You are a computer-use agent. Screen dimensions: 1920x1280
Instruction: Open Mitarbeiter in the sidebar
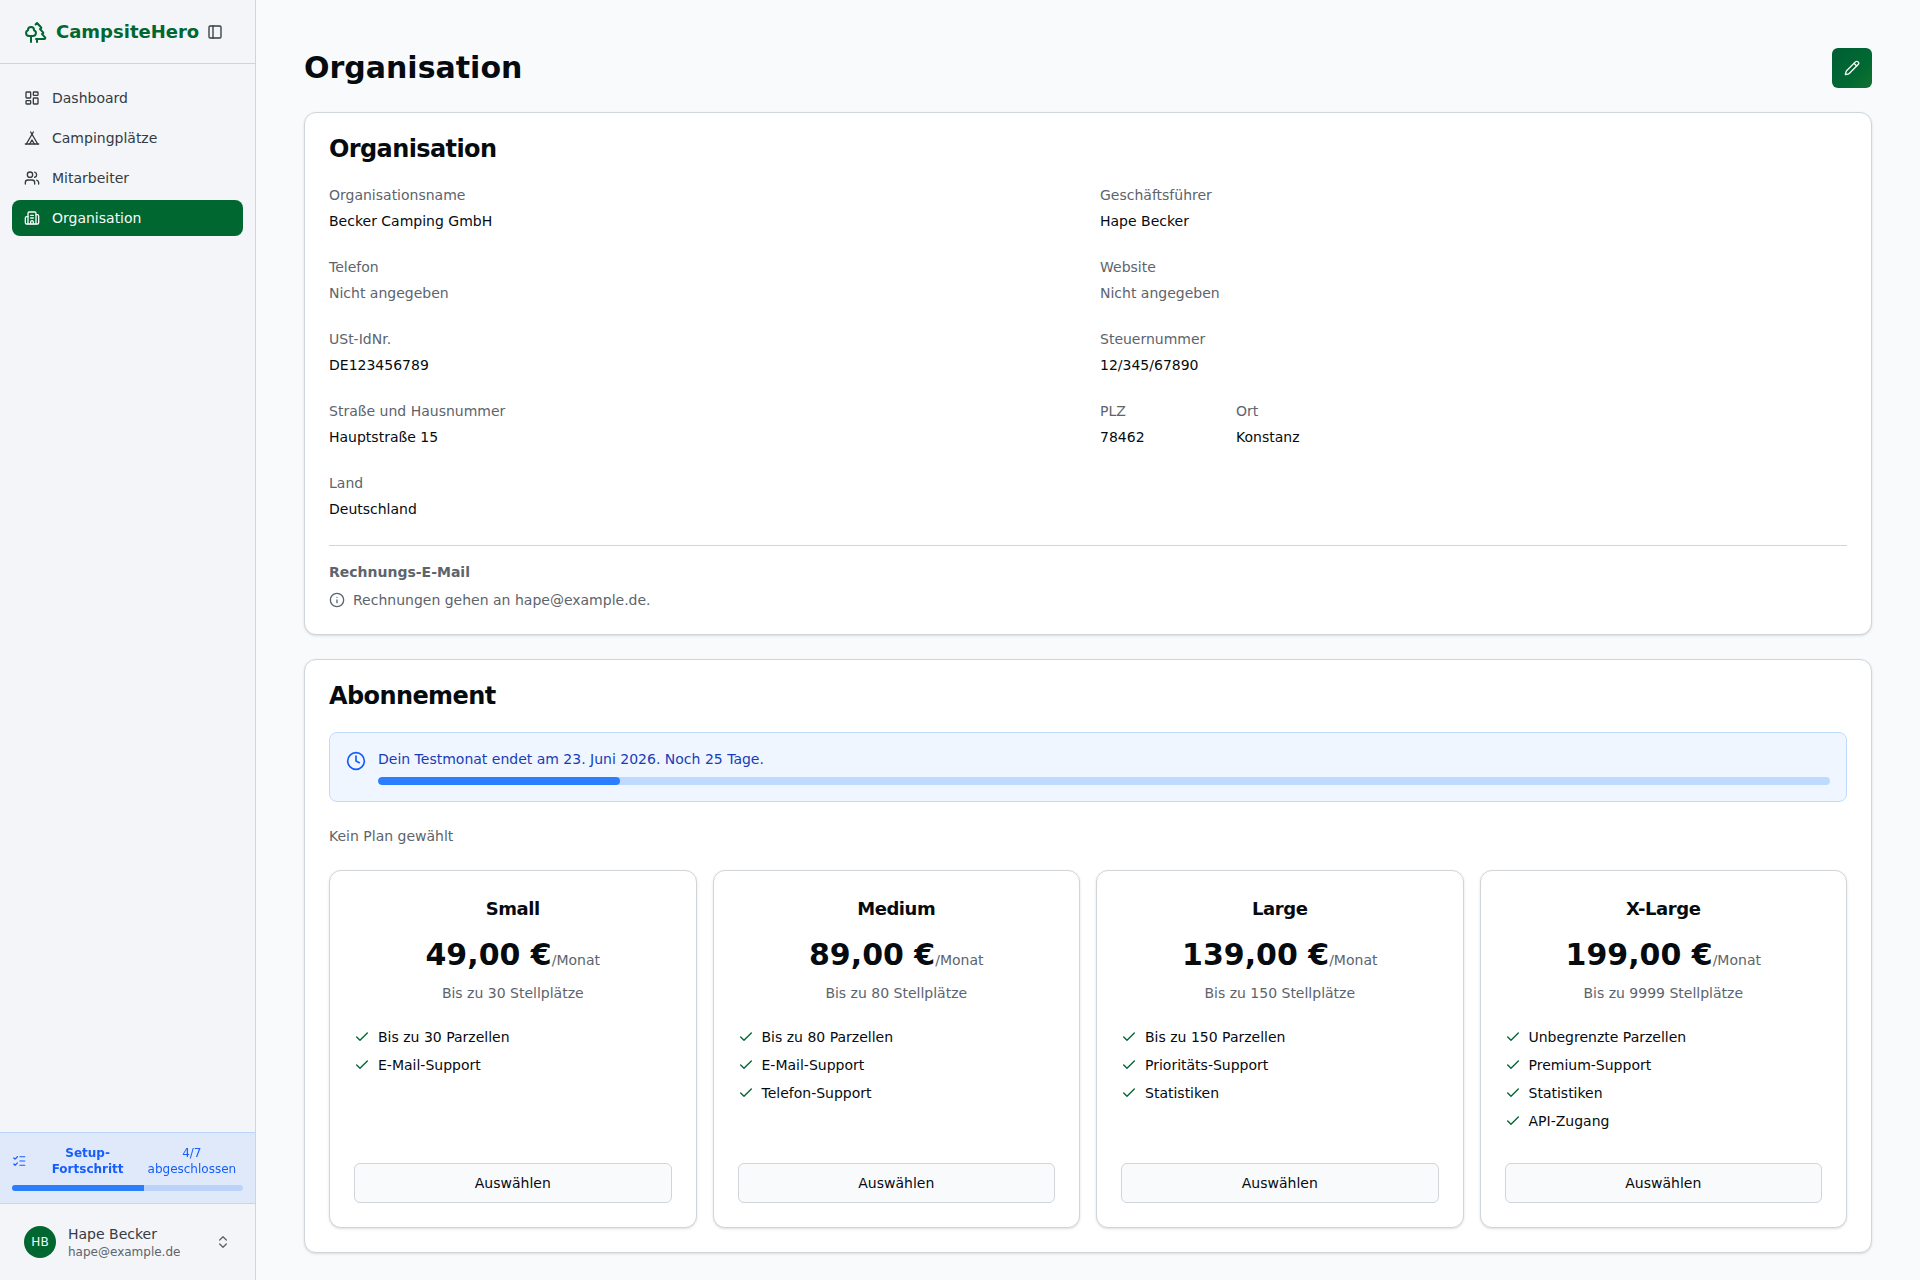coord(127,178)
